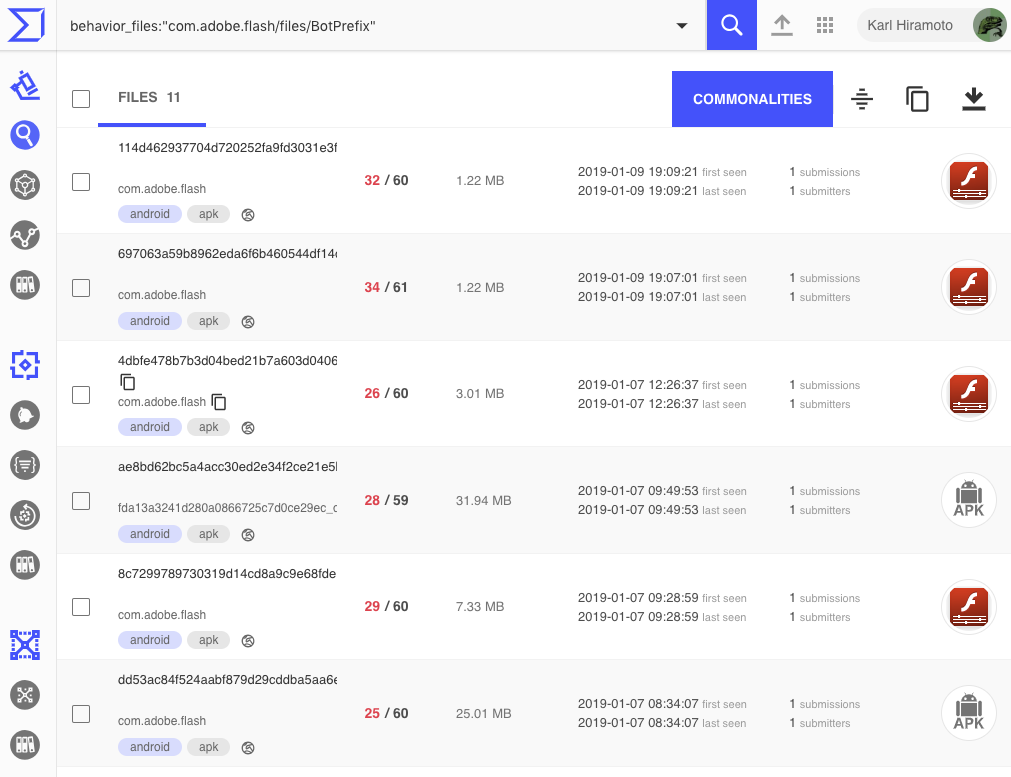Check the box for file 8c7299789730319d
Image resolution: width=1011 pixels, height=777 pixels.
81,607
